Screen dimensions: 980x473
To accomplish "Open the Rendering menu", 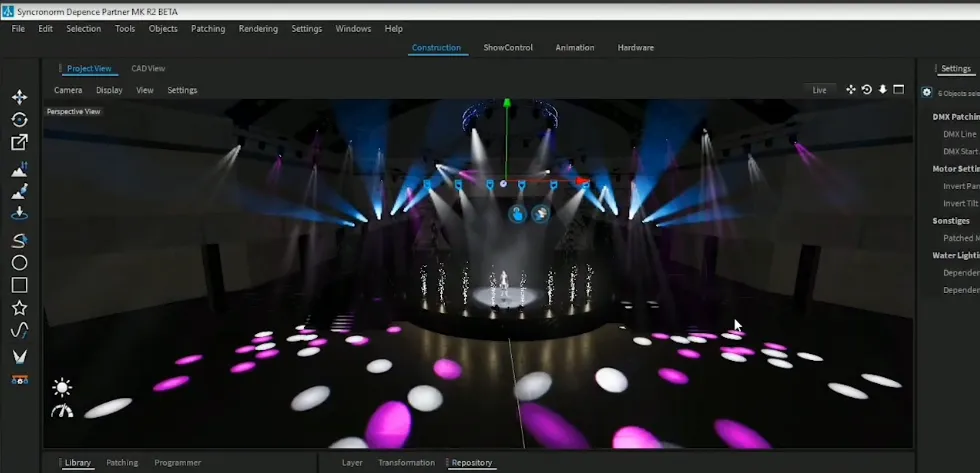I will [258, 29].
